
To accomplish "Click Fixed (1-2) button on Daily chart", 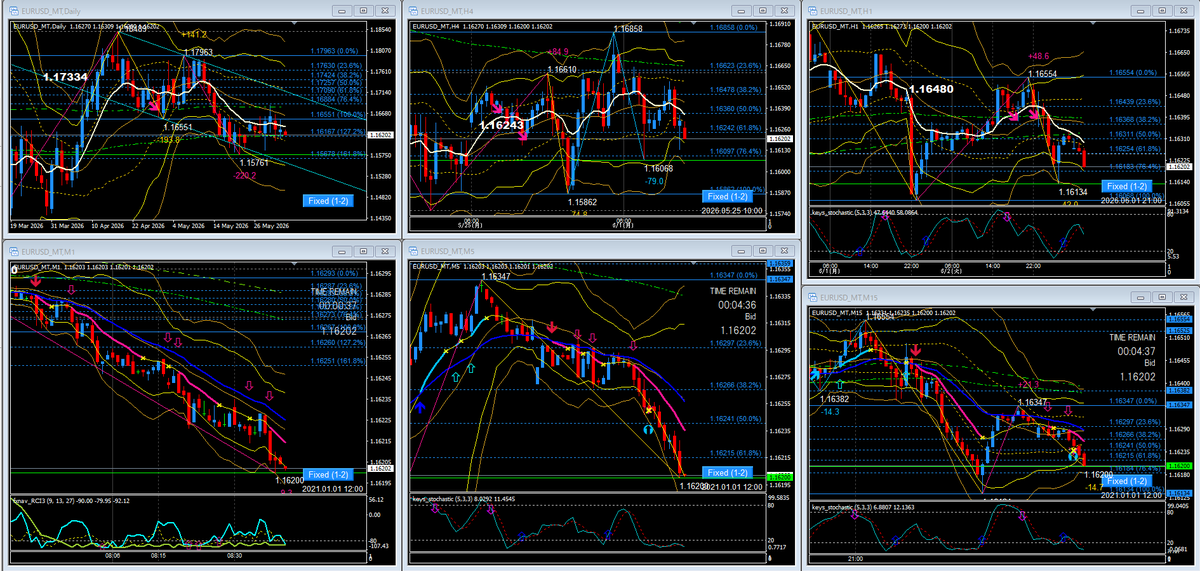I will coord(328,201).
